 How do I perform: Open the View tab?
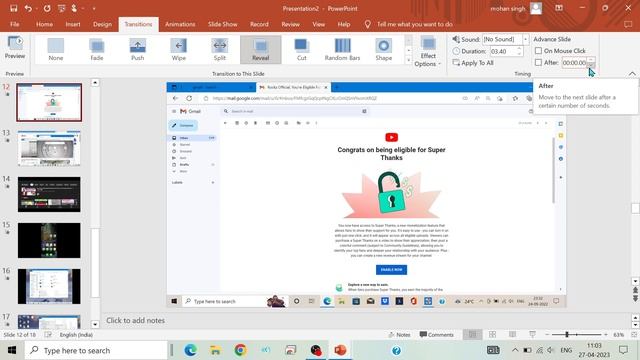pos(318,24)
